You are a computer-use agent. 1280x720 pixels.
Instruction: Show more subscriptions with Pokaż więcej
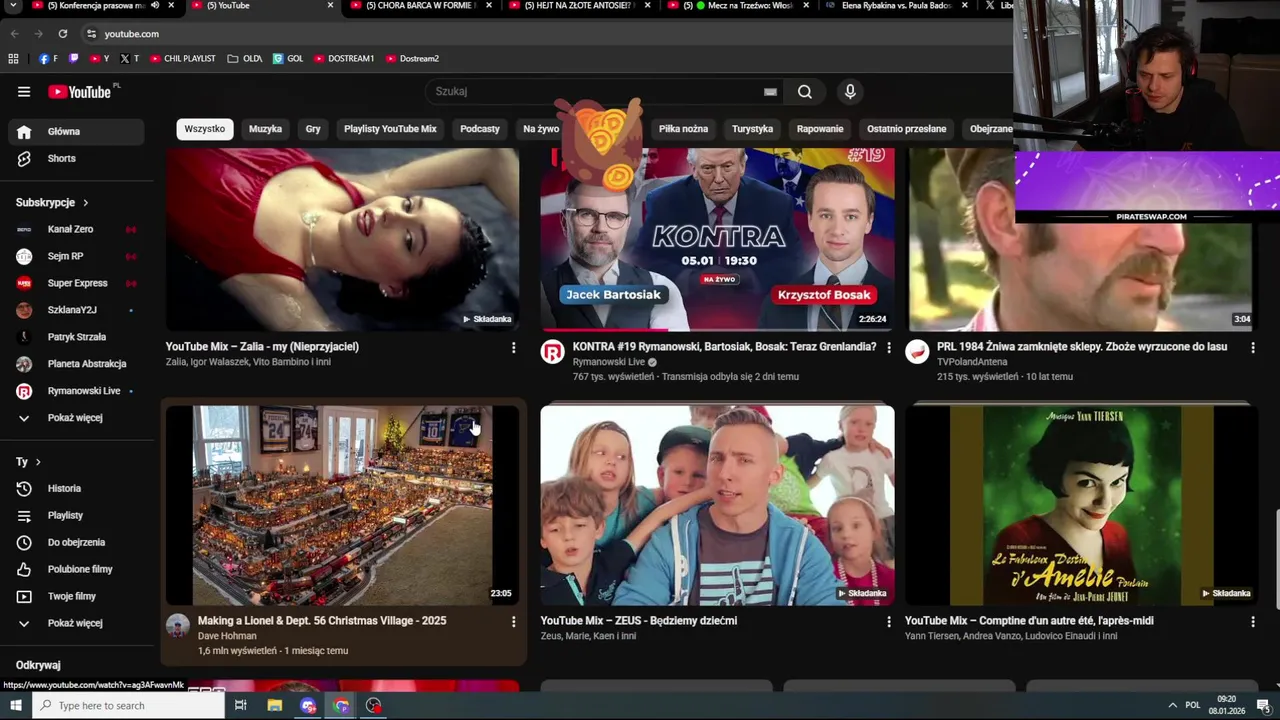click(76, 417)
